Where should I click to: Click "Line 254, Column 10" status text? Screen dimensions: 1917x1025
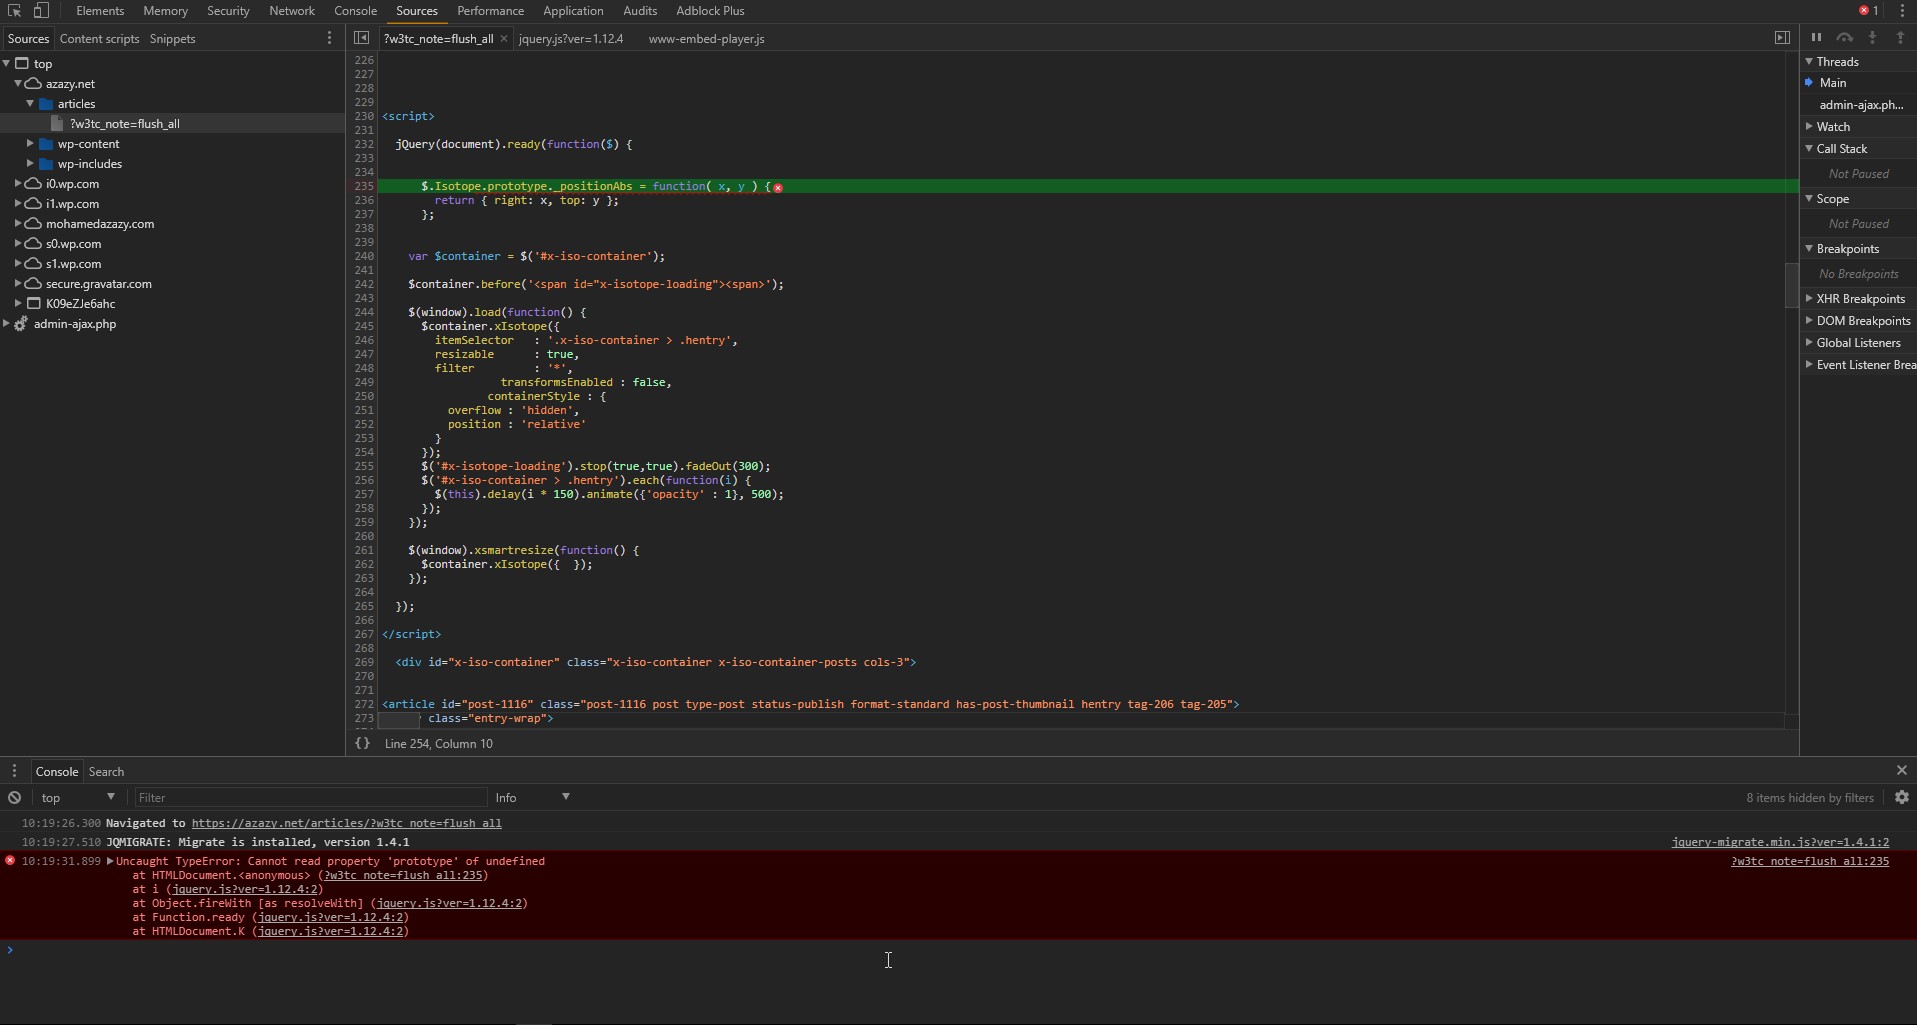(438, 743)
